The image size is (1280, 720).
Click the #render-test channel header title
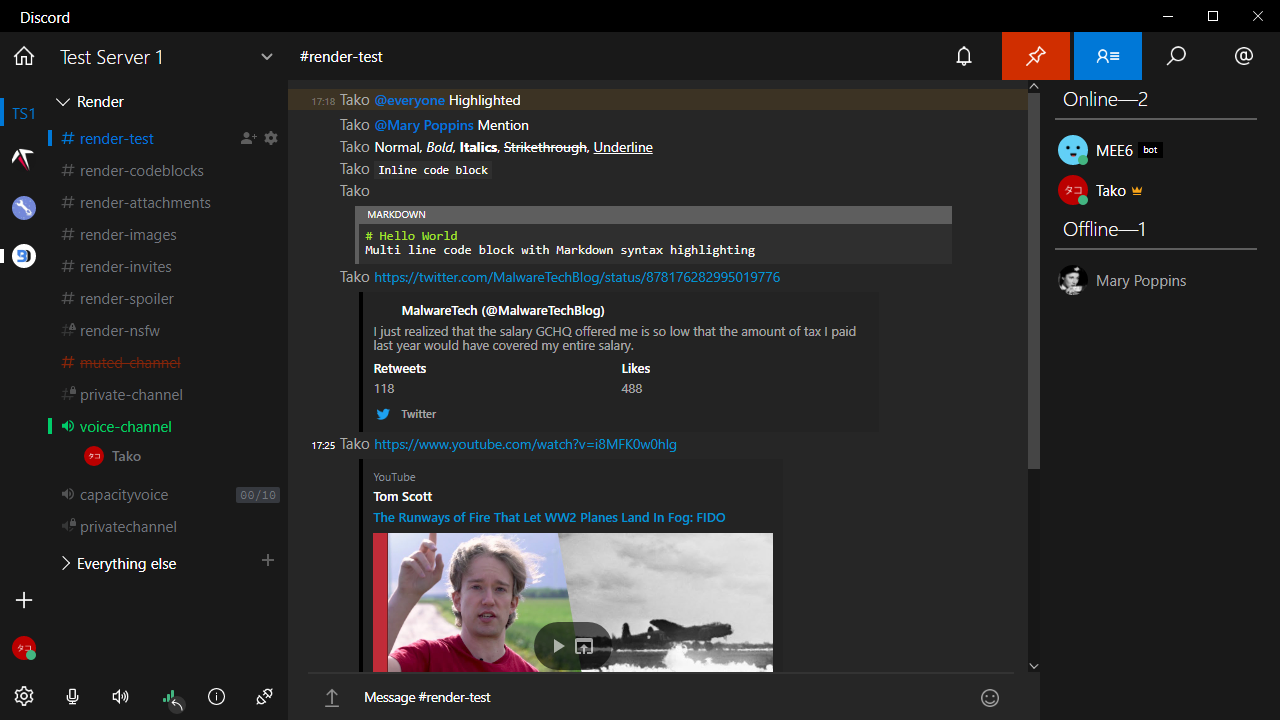(x=341, y=57)
